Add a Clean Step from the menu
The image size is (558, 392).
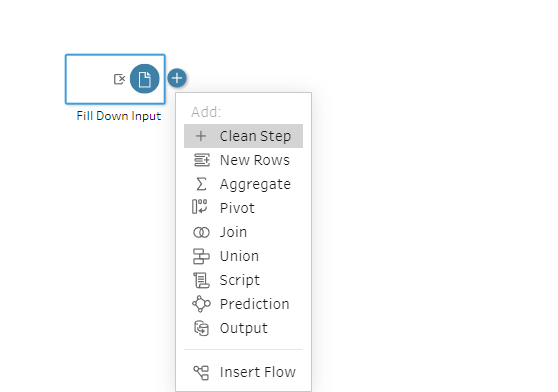tap(243, 136)
